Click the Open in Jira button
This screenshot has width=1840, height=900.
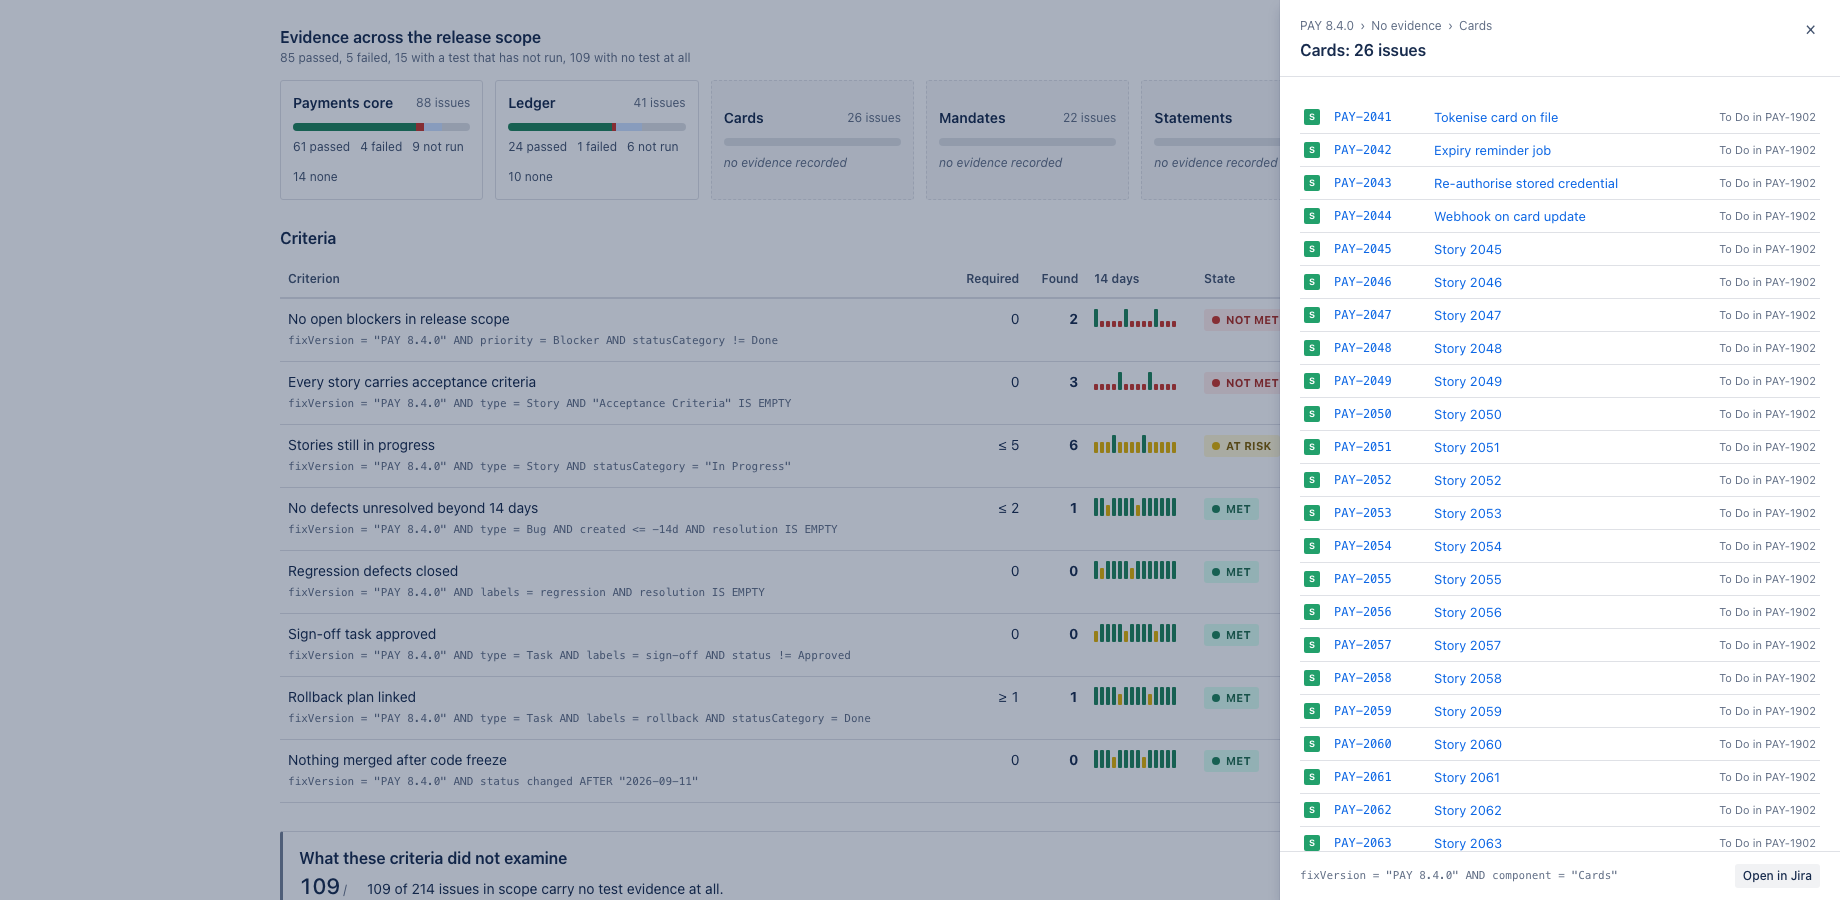[1777, 875]
